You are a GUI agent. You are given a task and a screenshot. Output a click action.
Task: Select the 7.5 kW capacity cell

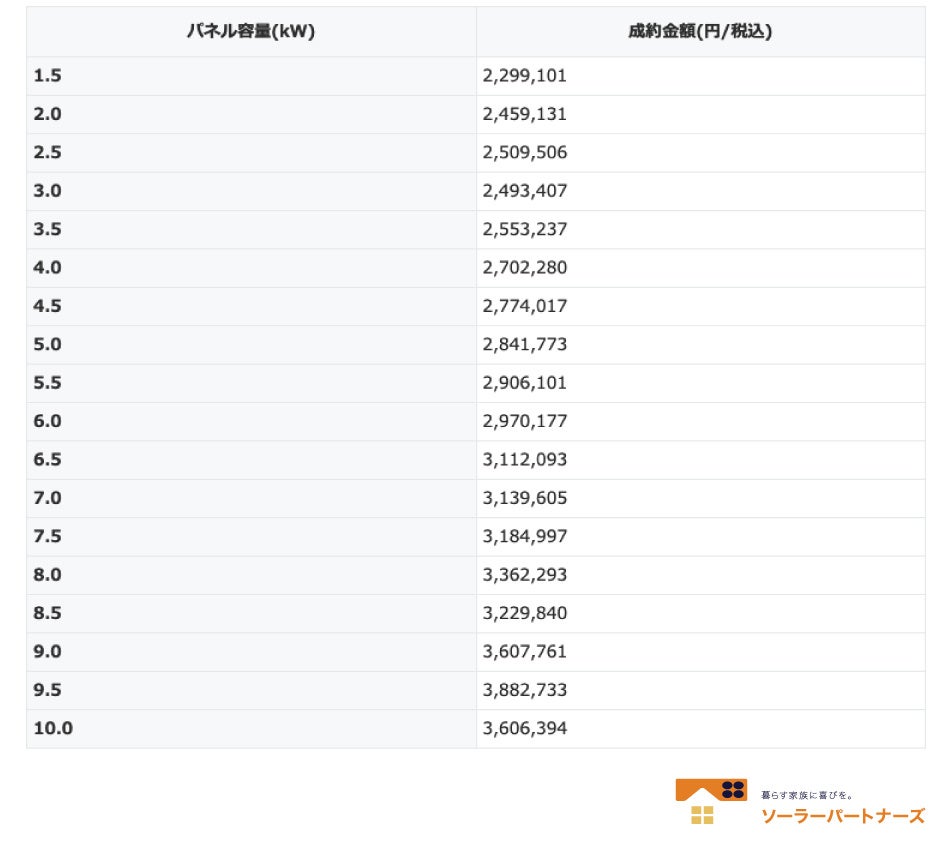point(47,536)
